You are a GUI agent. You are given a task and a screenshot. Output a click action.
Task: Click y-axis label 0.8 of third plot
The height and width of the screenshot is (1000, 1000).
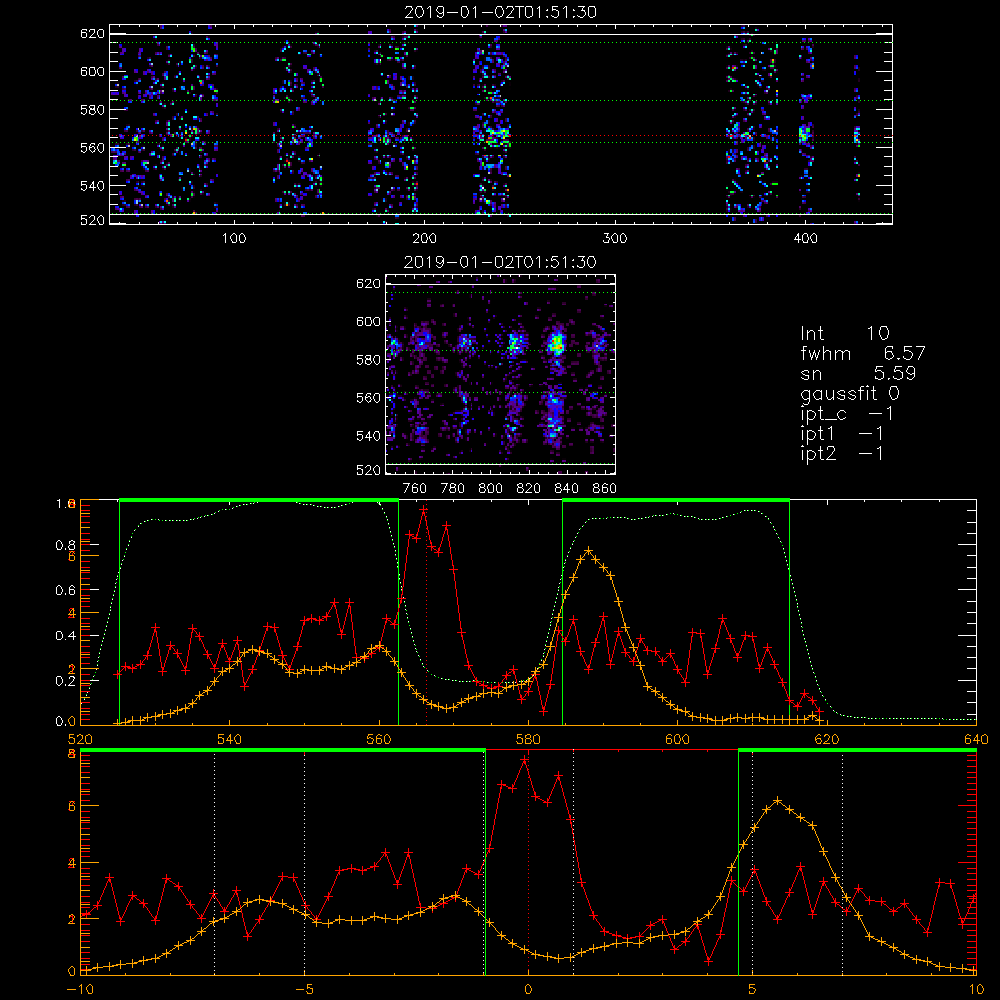[65, 545]
